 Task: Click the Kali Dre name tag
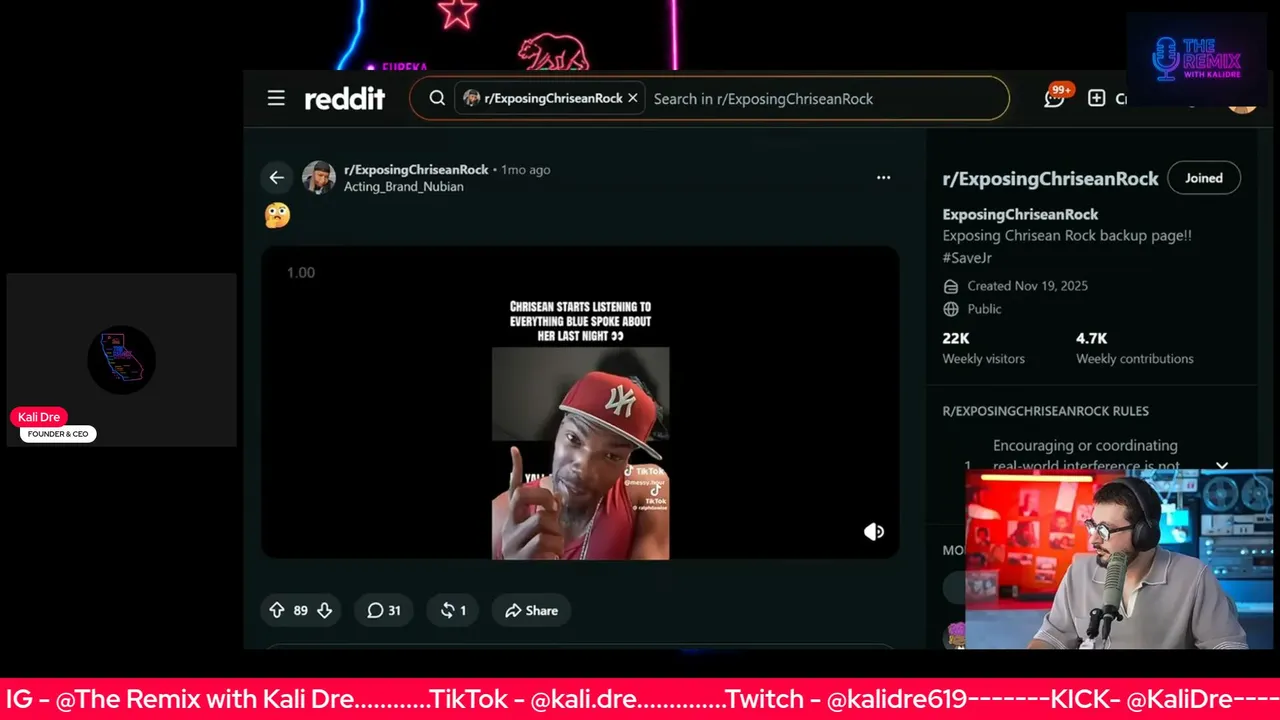click(x=38, y=417)
